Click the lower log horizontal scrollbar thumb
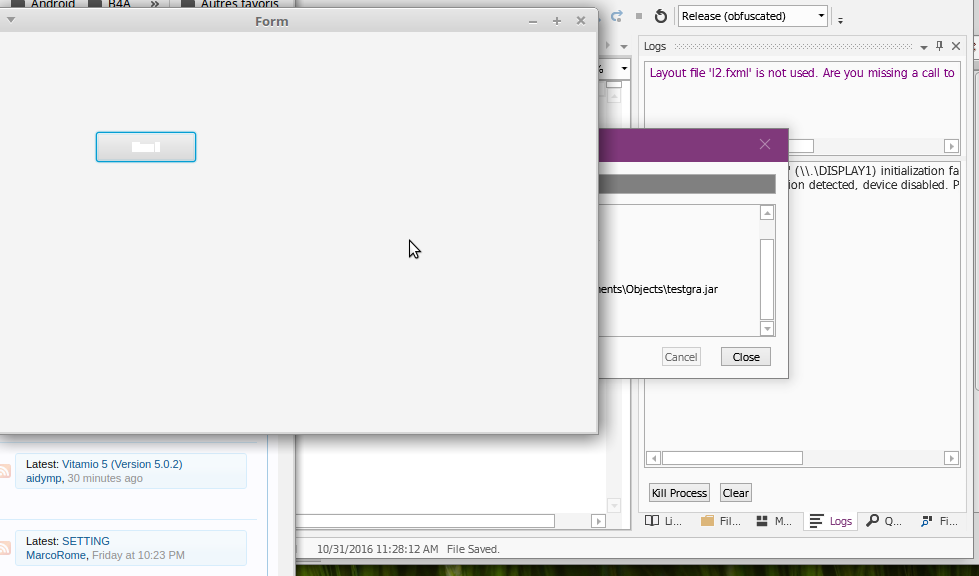The image size is (979, 576). coord(732,459)
